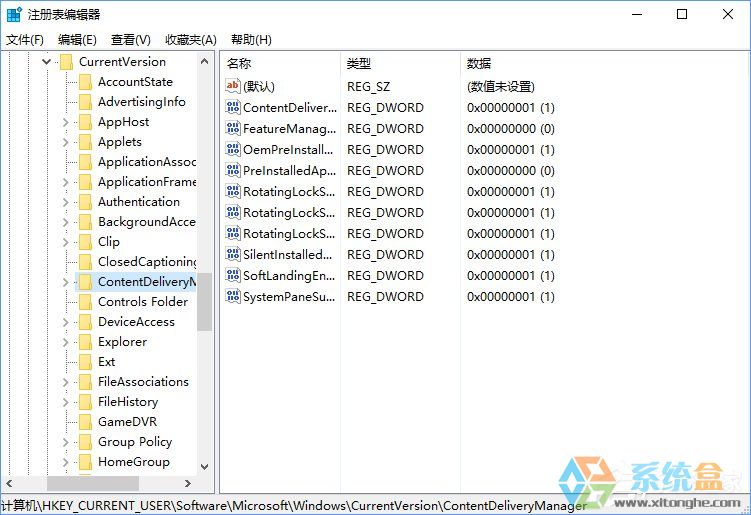Click the ContentDeliver... DWORD icon

233,107
